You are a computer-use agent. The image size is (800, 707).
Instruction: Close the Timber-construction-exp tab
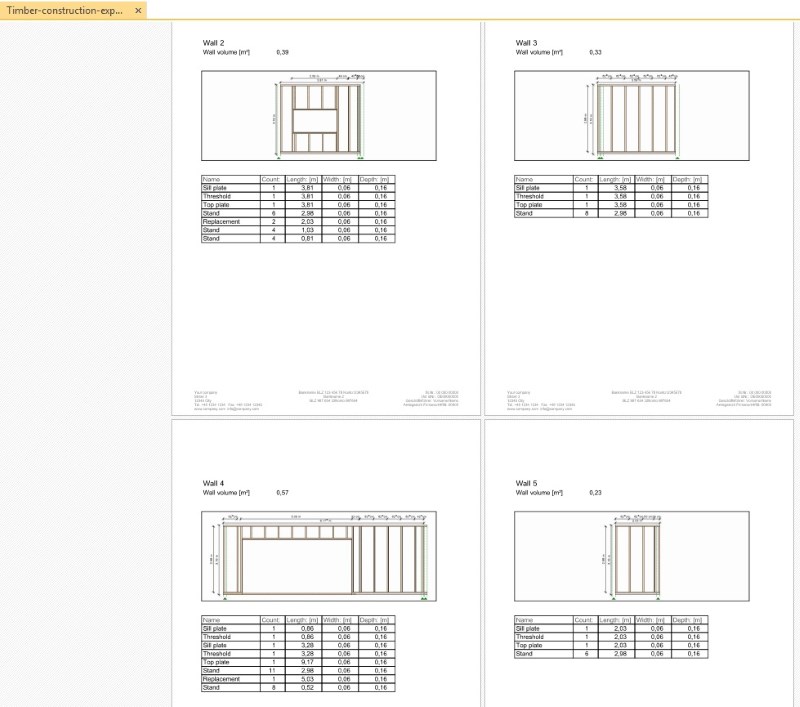tap(138, 10)
